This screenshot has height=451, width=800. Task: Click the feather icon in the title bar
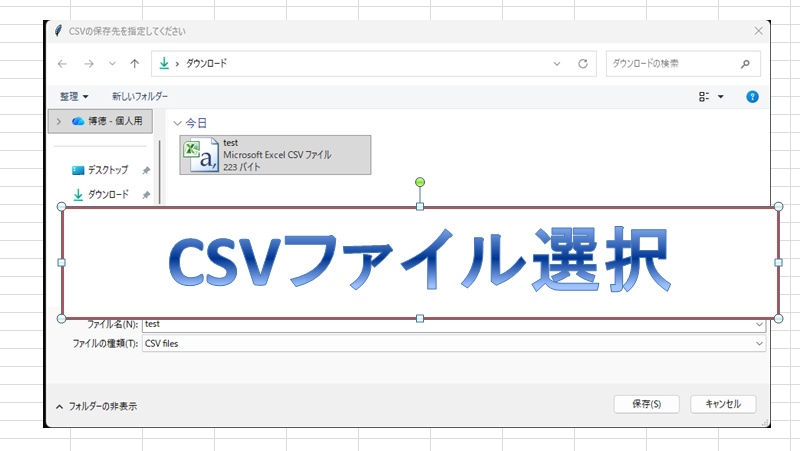coord(58,31)
